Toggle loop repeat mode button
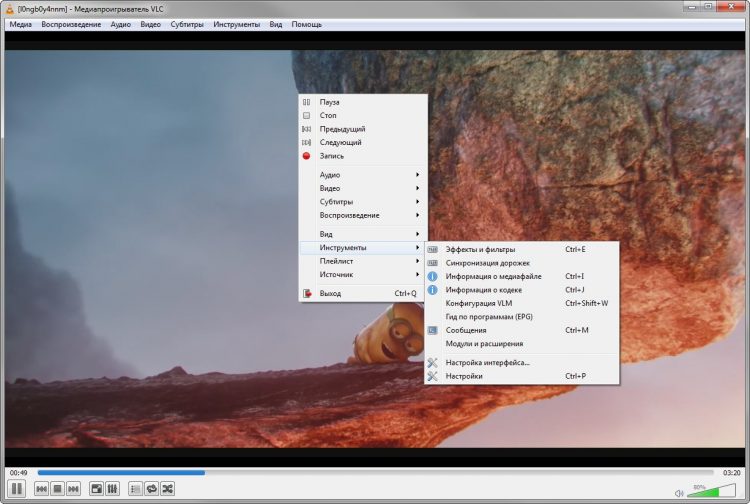 tap(152, 489)
